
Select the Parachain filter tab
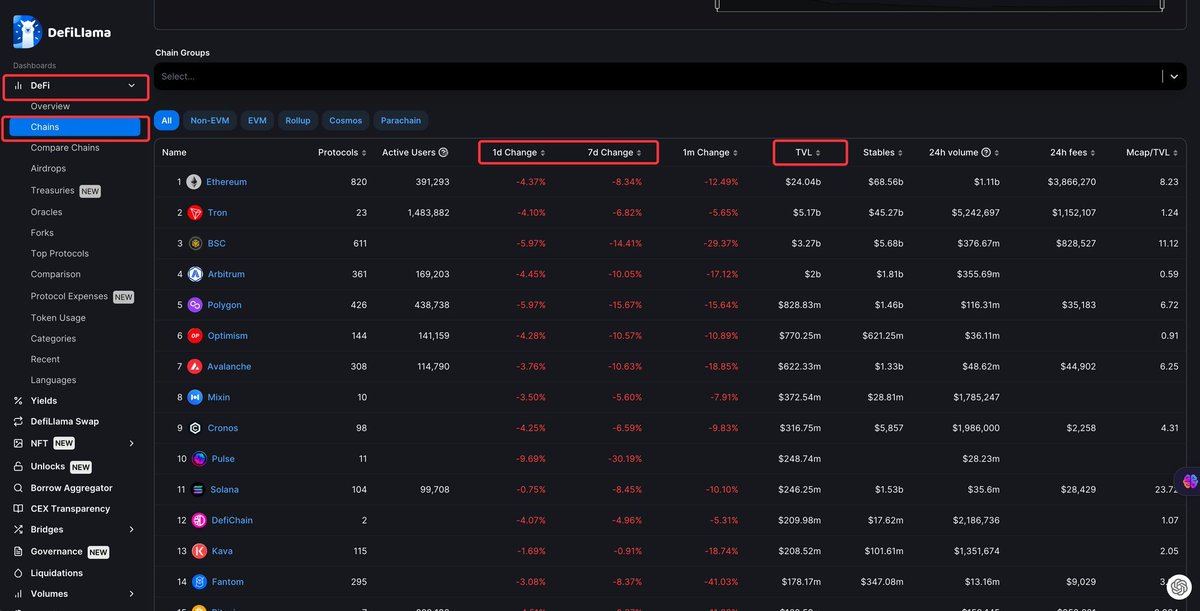[x=401, y=121]
